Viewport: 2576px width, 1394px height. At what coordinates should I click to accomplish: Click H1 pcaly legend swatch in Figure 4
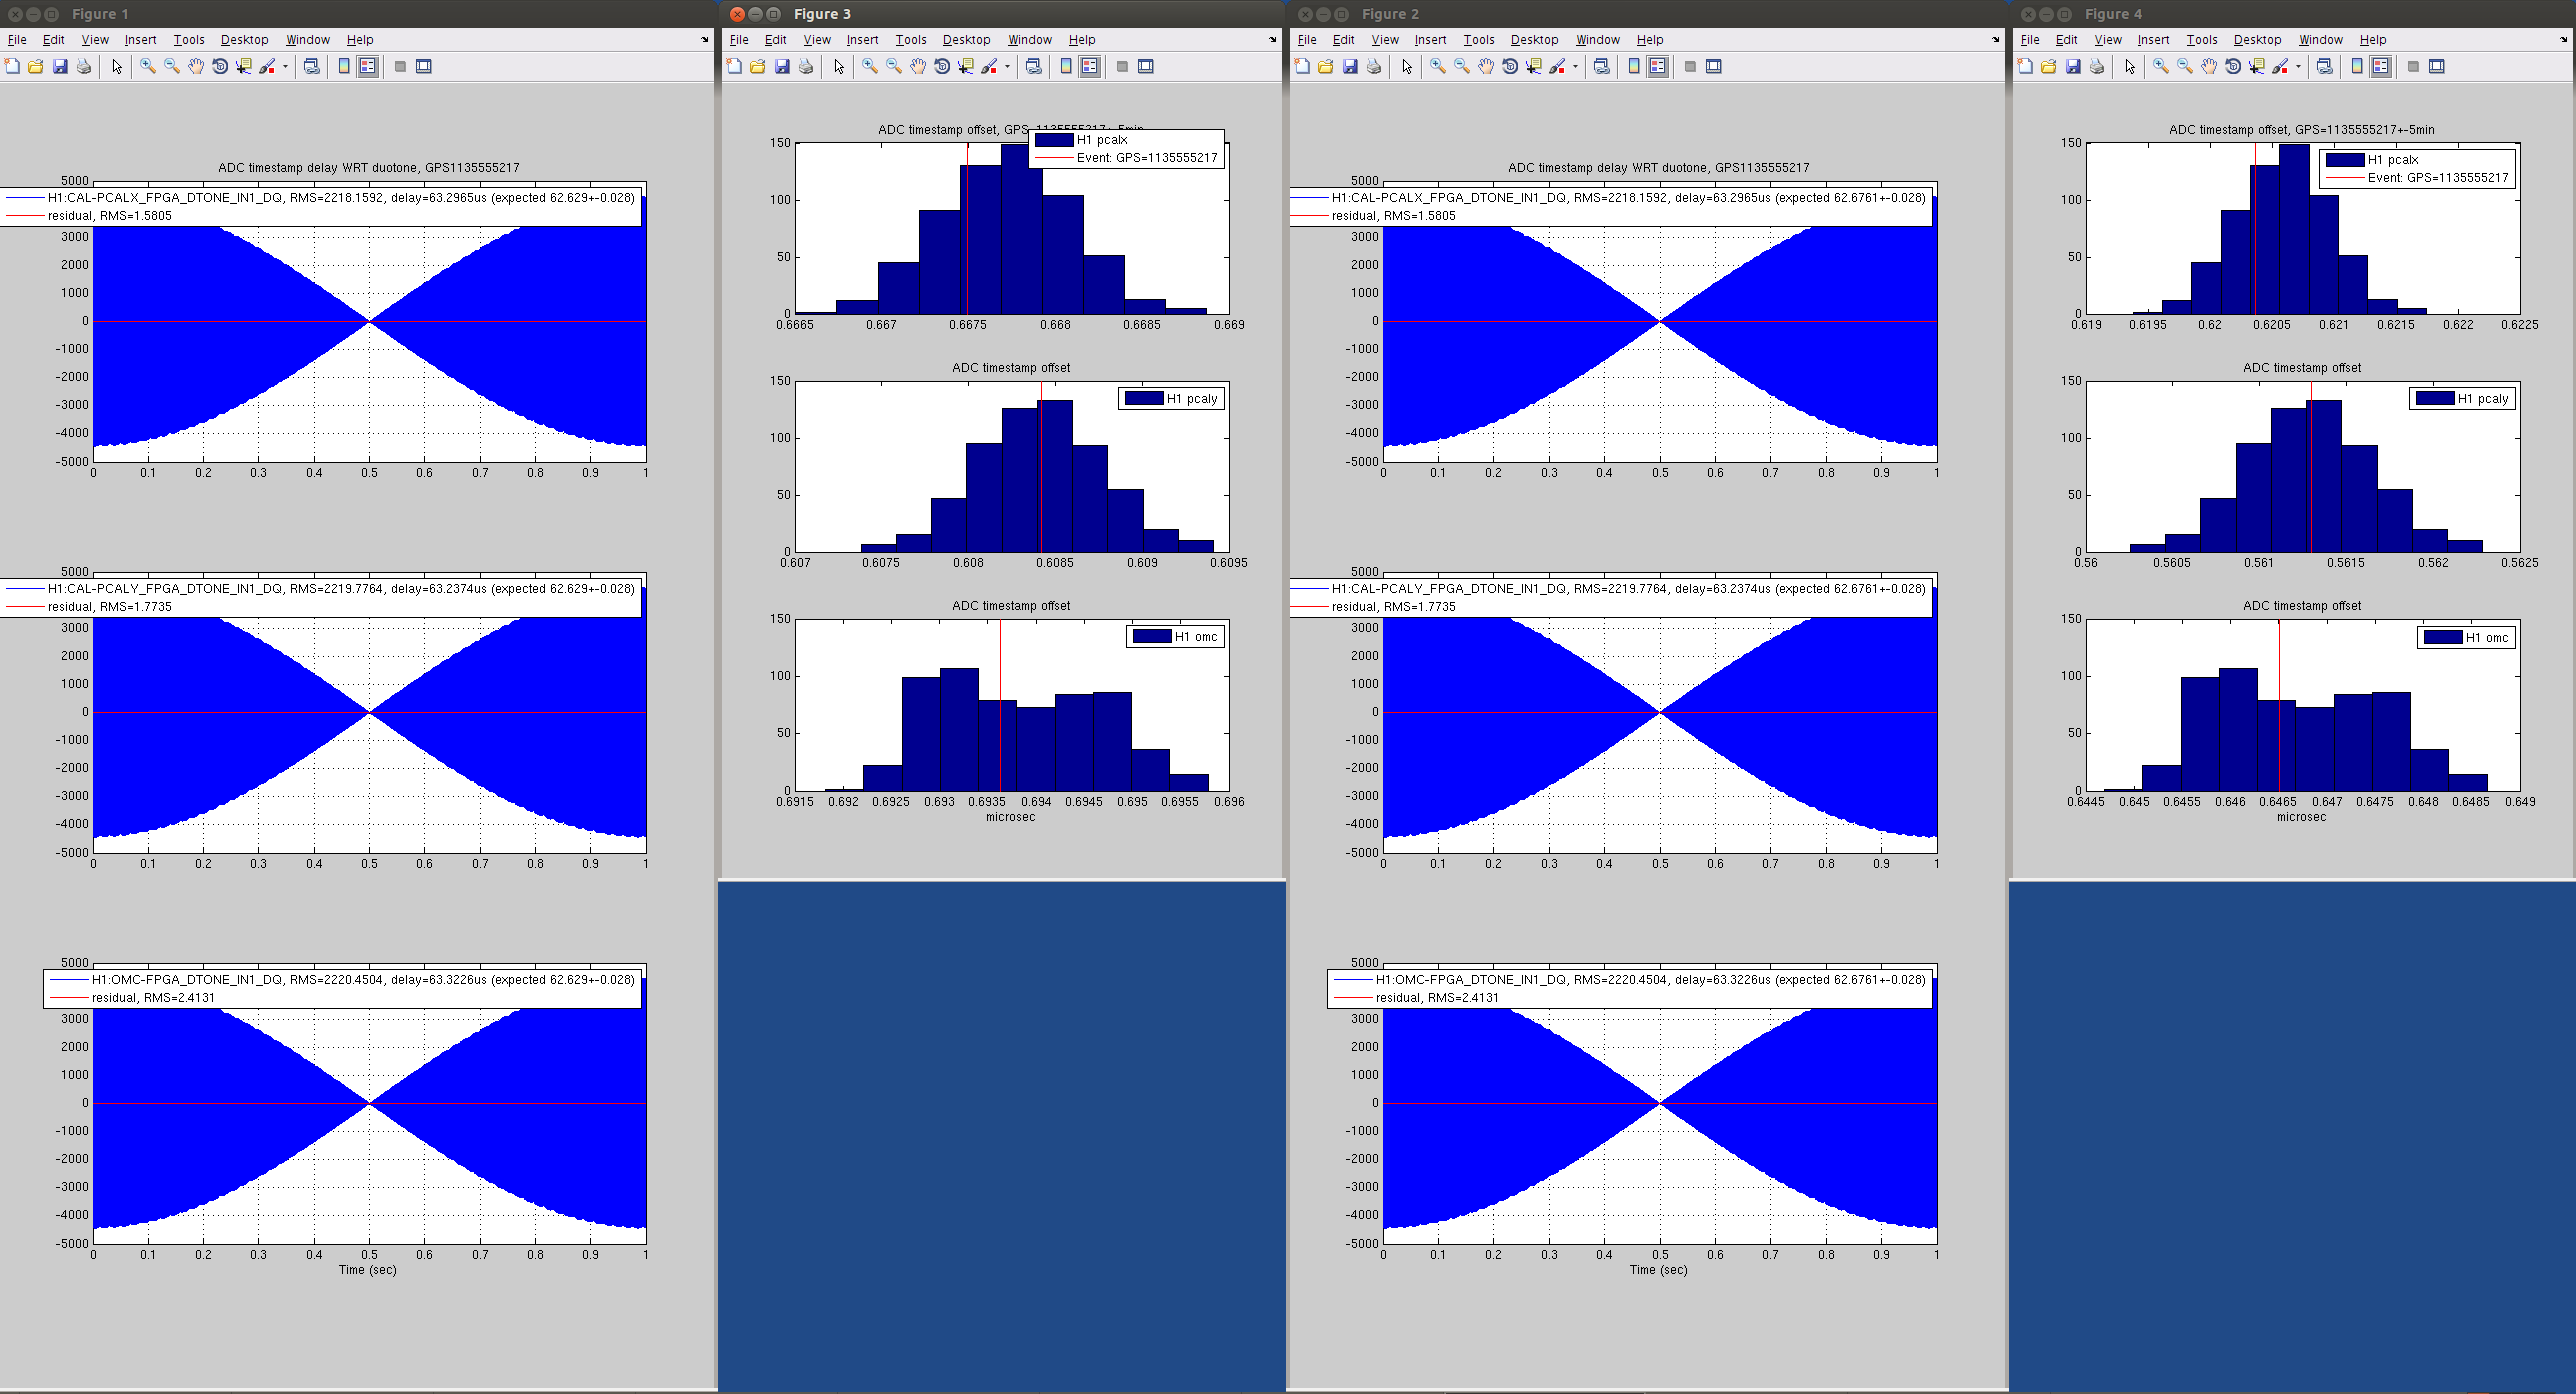coord(2435,398)
